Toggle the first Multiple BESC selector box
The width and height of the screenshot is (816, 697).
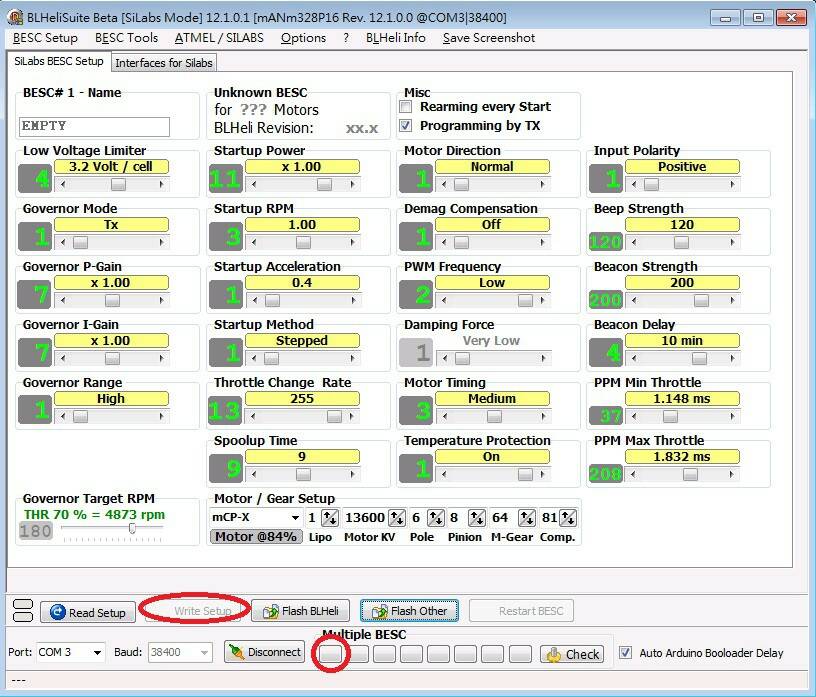[x=330, y=654]
